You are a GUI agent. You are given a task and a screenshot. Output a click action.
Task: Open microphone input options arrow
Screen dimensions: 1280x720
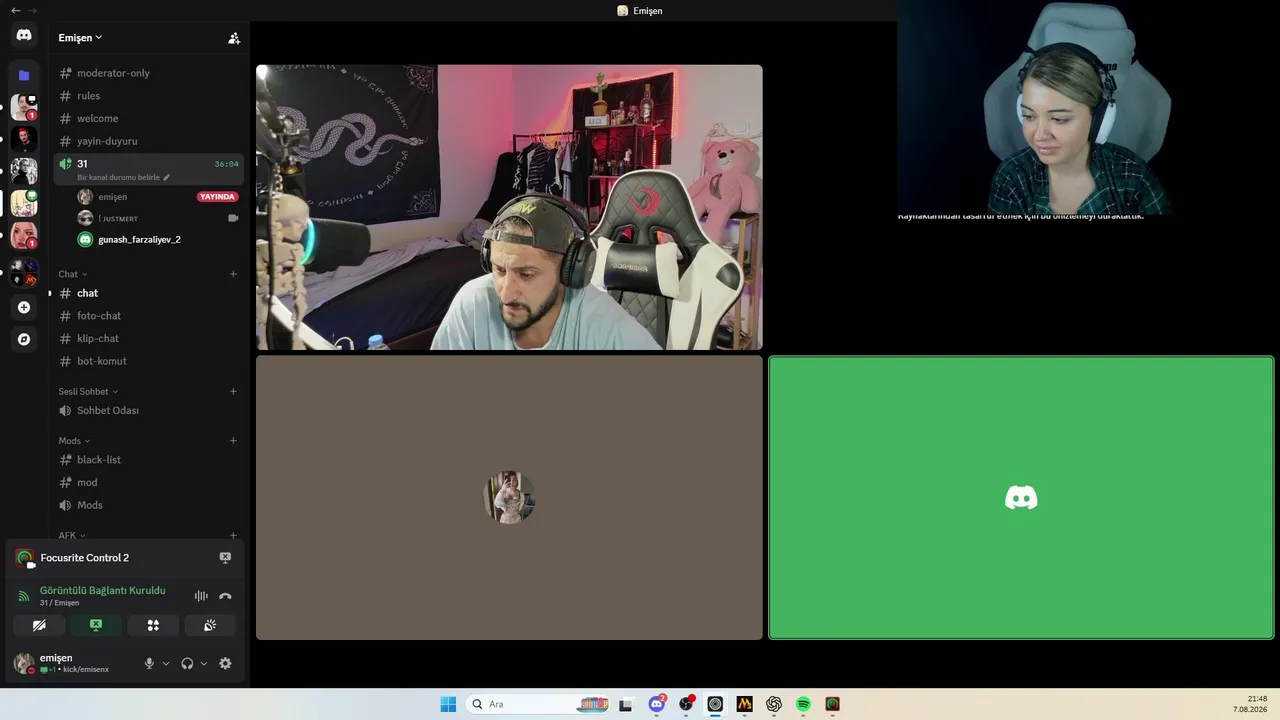tap(166, 663)
